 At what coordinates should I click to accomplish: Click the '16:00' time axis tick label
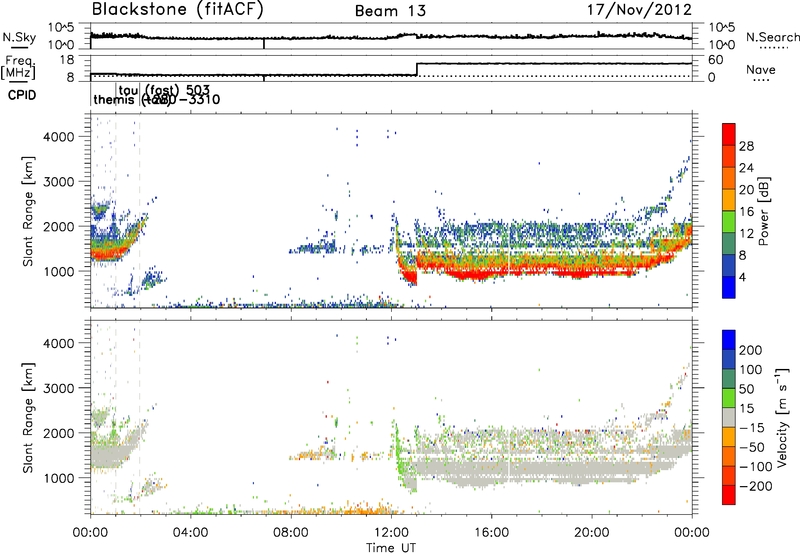tap(491, 533)
